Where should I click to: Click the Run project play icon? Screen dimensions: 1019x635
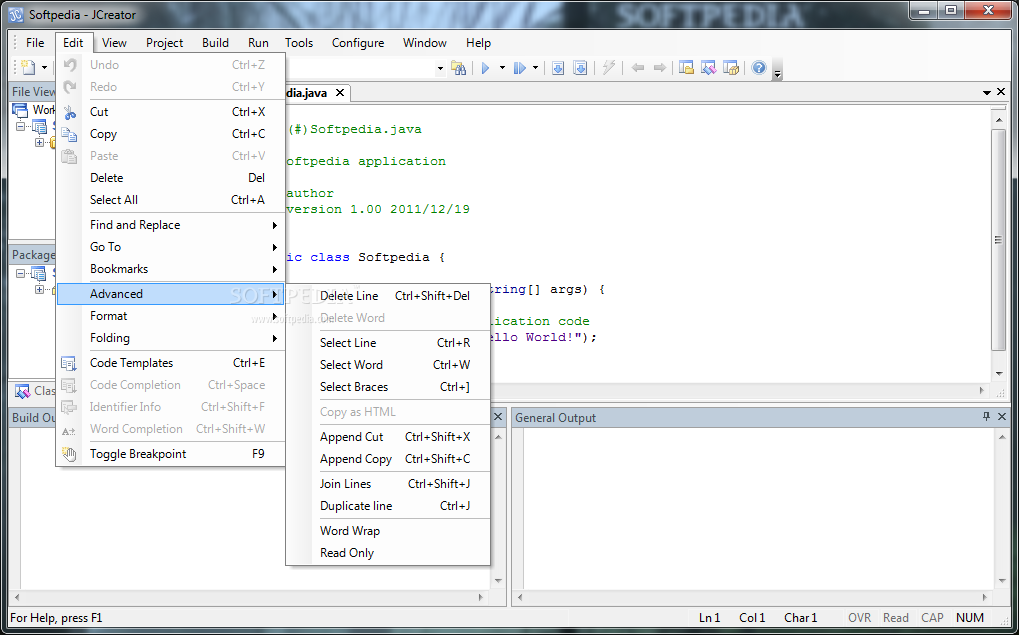(485, 68)
